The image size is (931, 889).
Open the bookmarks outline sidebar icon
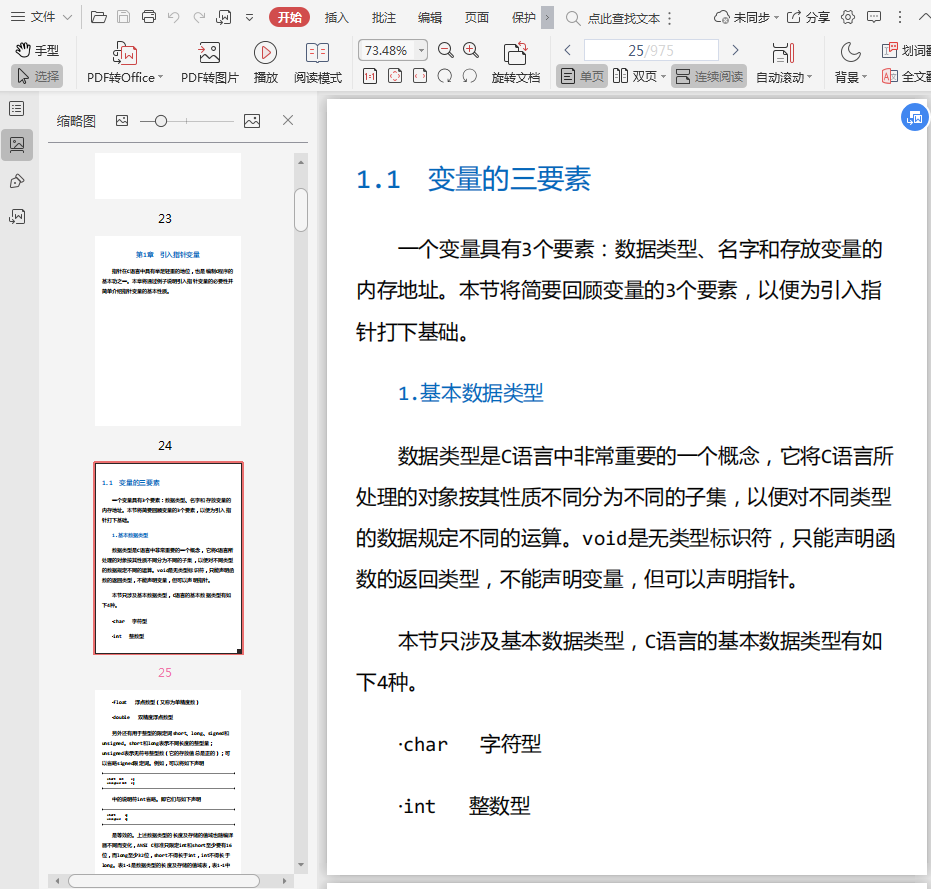click(17, 108)
